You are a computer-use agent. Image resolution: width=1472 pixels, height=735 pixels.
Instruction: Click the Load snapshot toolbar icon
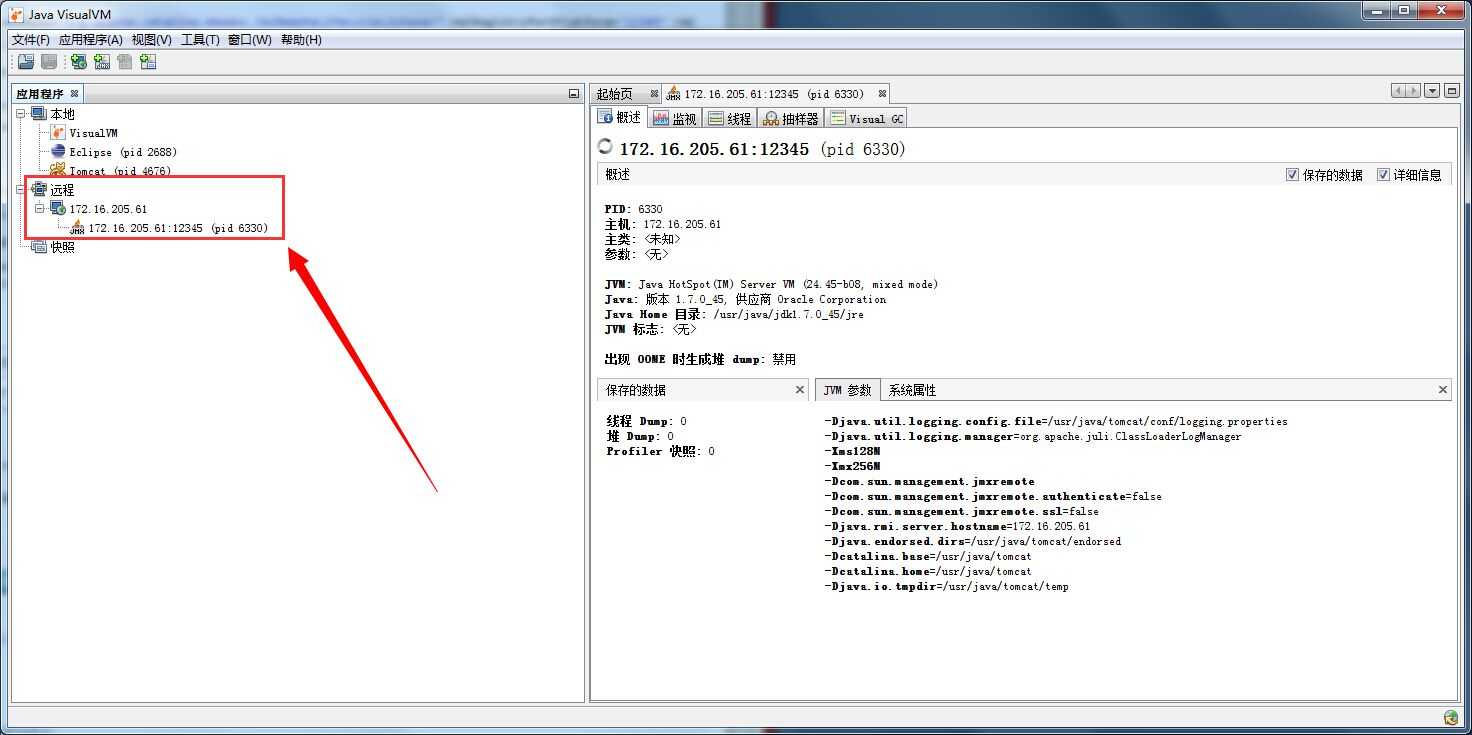(x=26, y=62)
